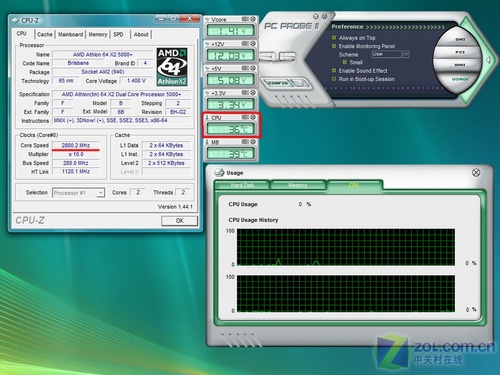Open PCI section in PC Probe II

tap(460, 52)
